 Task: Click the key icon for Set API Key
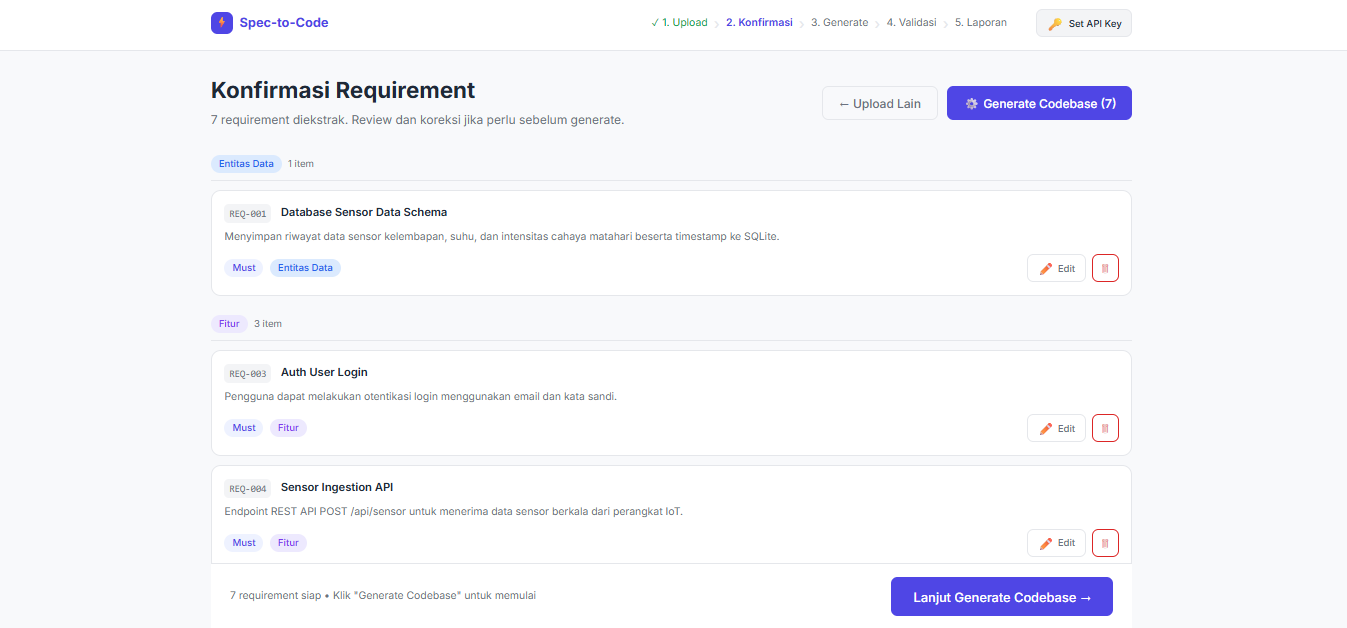pos(1055,23)
